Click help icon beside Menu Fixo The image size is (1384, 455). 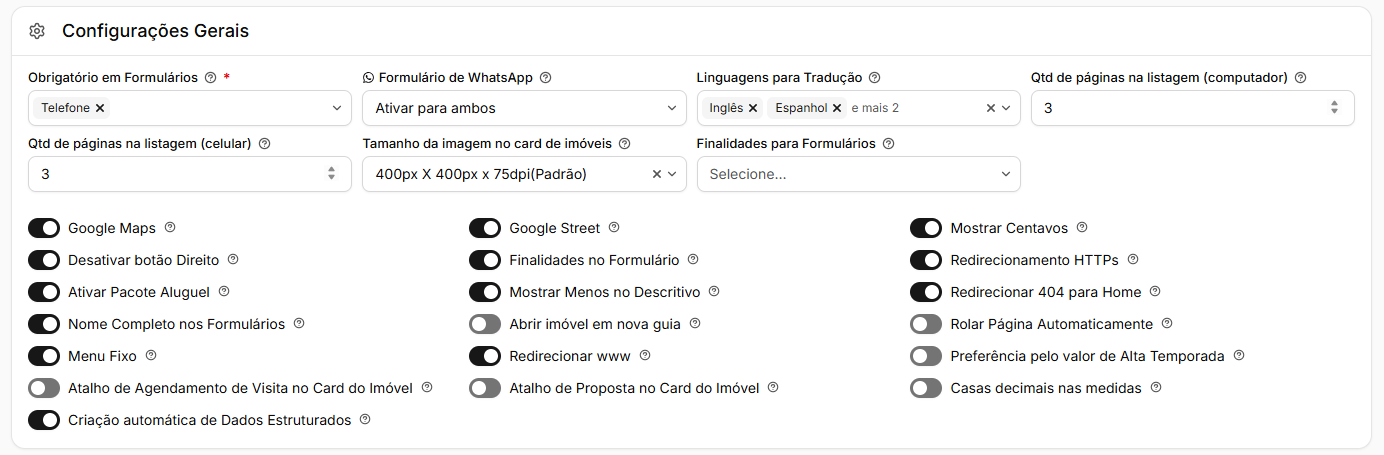click(x=150, y=356)
